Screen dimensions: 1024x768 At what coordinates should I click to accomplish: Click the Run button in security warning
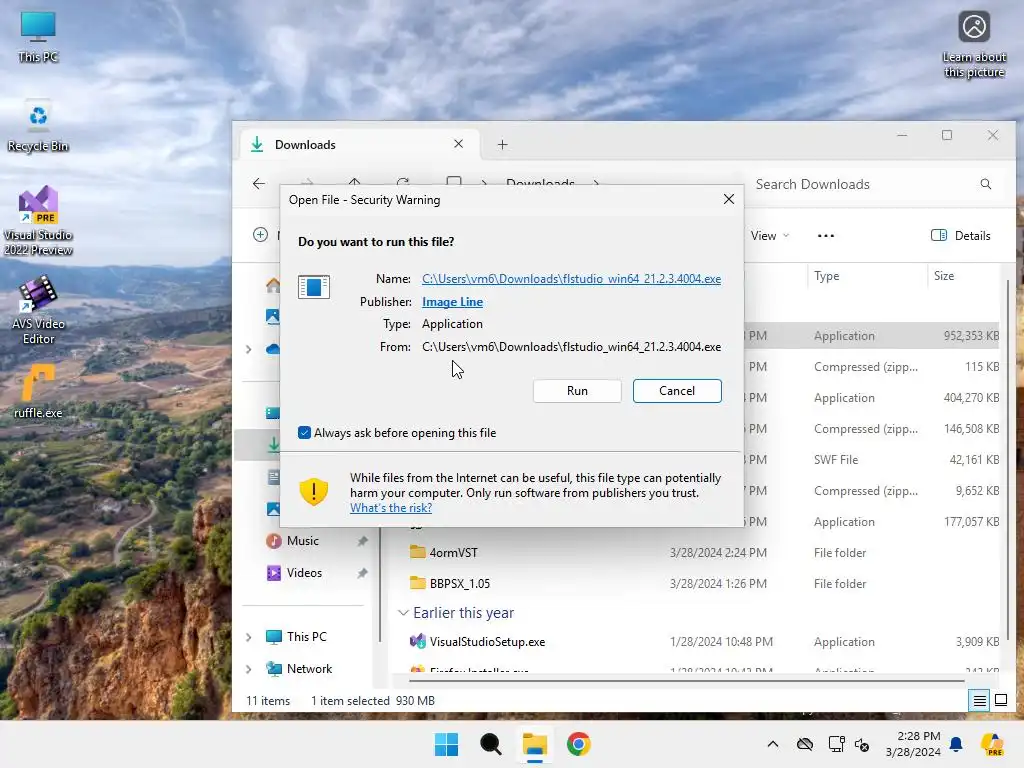(577, 391)
